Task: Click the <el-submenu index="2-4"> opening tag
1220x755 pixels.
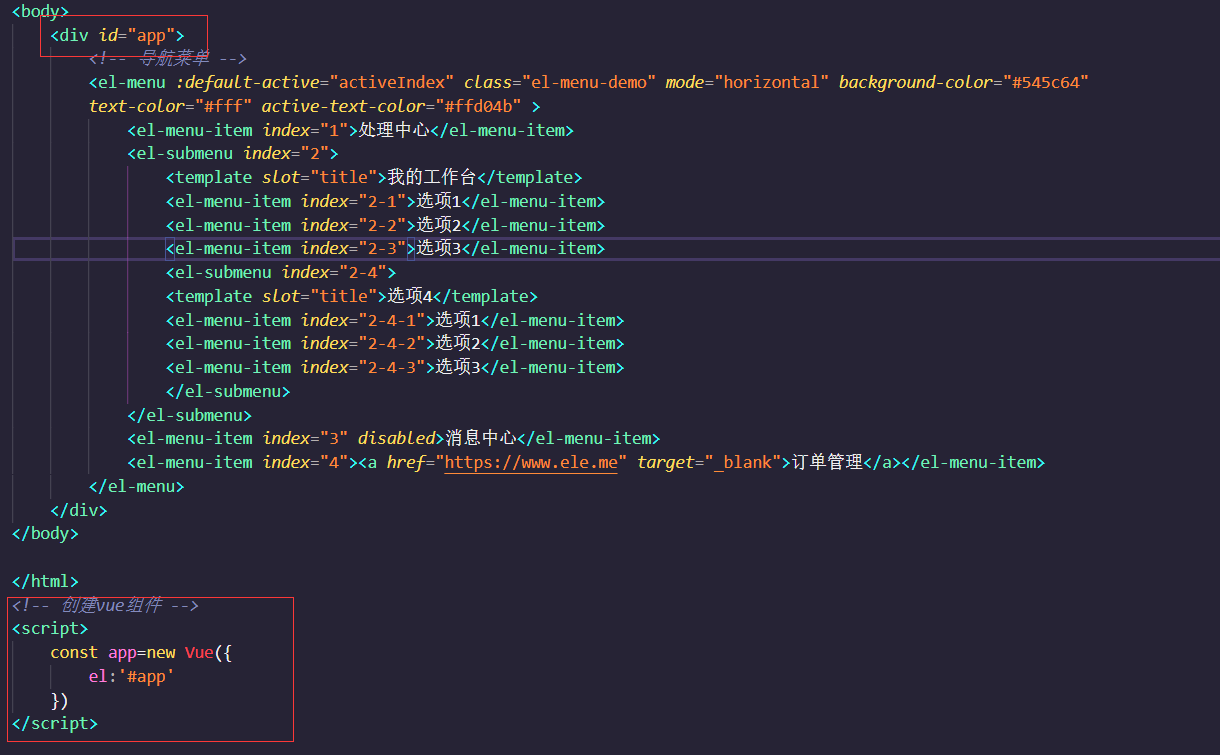Action: tap(281, 272)
